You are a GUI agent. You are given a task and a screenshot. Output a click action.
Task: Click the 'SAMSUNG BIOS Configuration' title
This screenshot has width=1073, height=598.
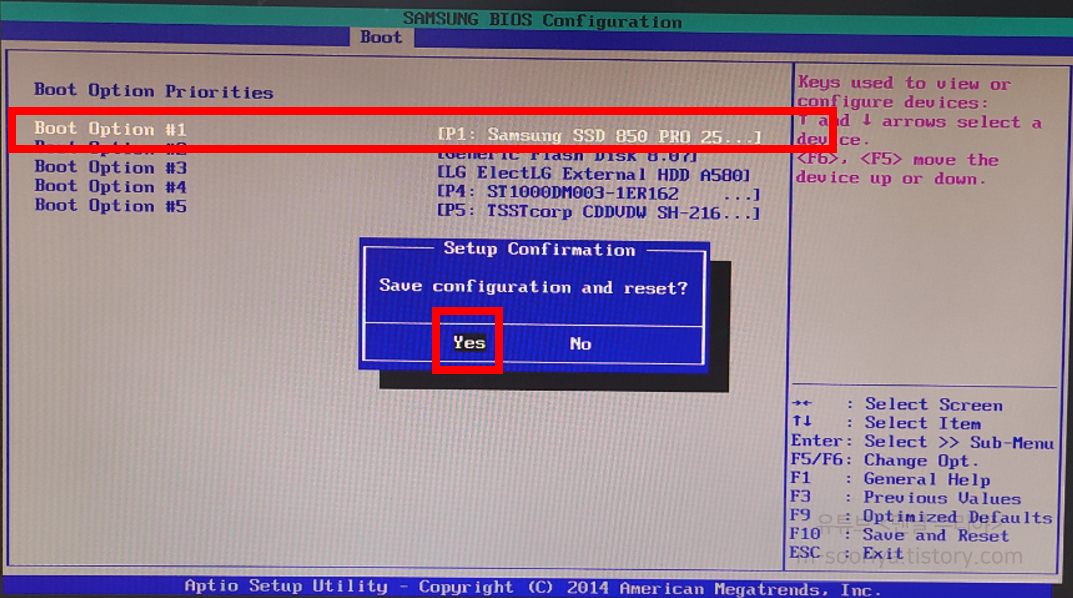point(542,20)
